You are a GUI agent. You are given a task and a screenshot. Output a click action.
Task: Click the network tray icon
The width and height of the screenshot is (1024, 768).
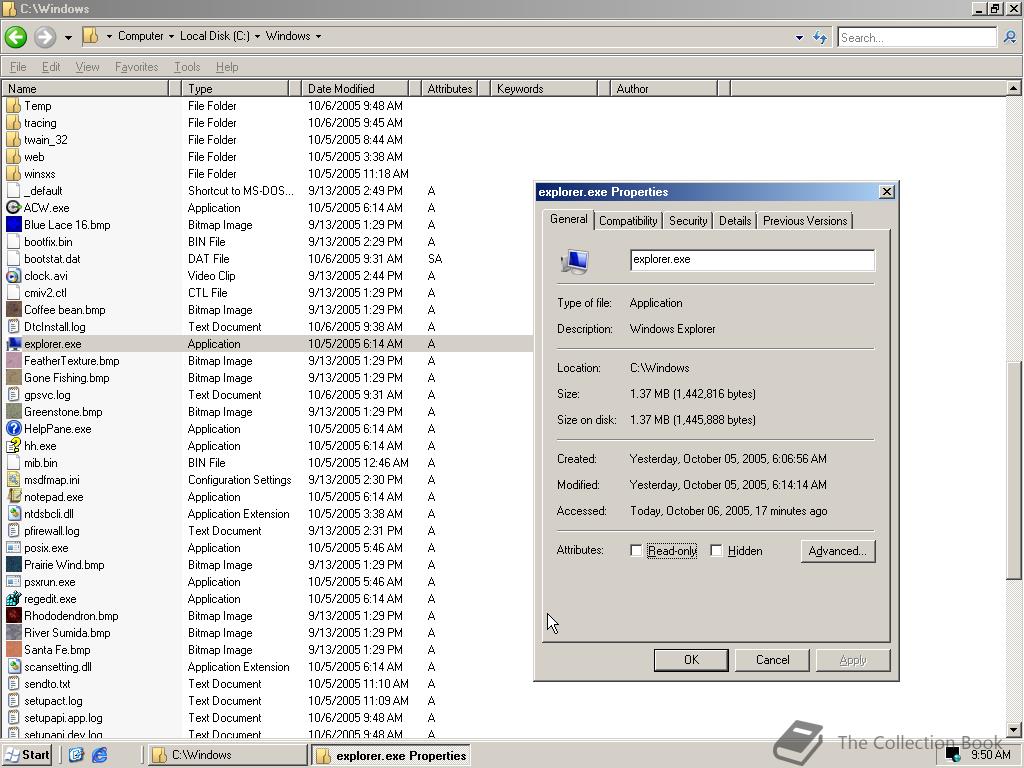pos(953,755)
